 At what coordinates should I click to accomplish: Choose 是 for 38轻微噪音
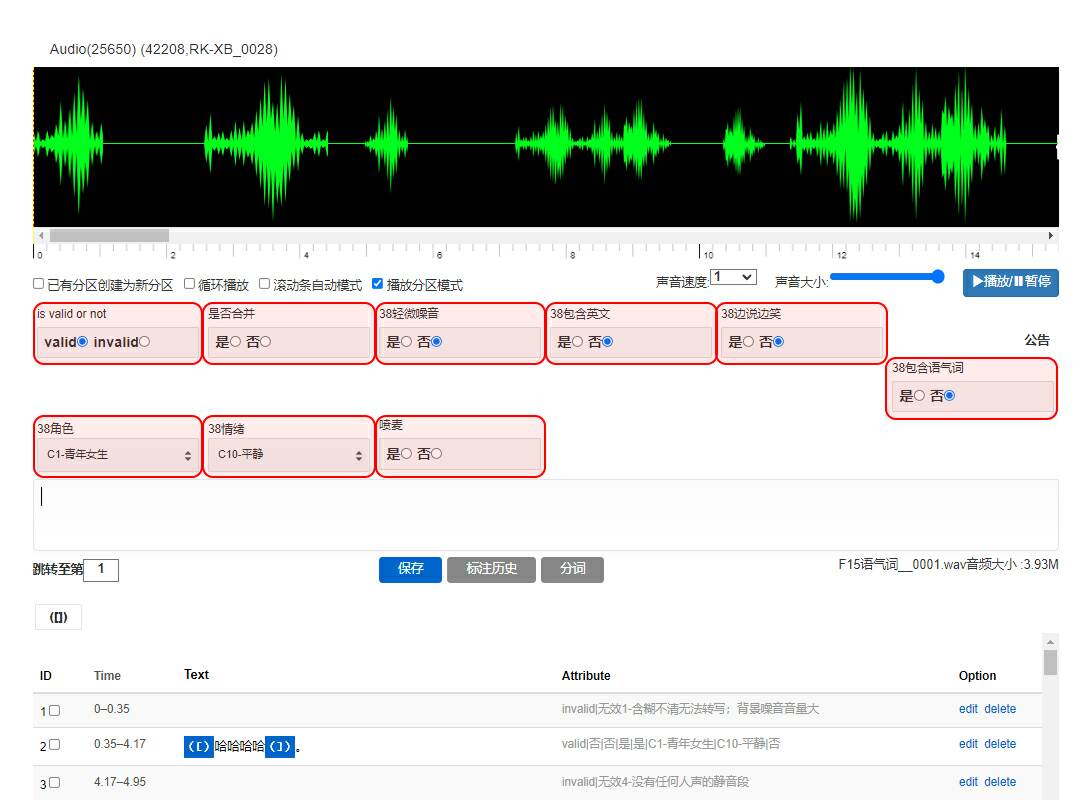point(406,342)
